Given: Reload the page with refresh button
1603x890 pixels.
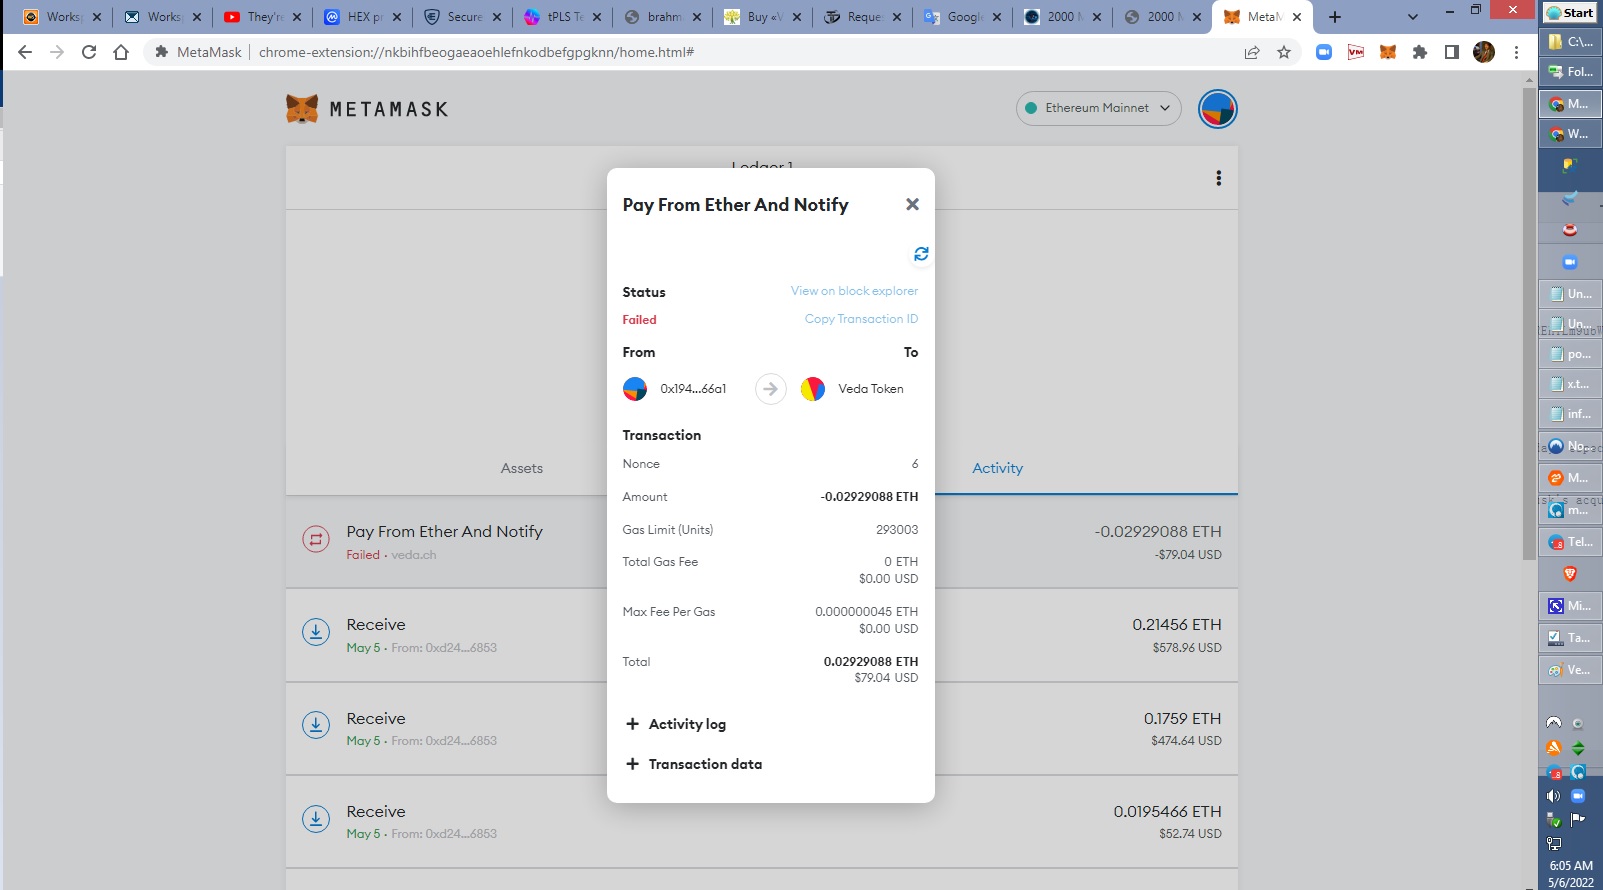Looking at the screenshot, I should (x=89, y=52).
